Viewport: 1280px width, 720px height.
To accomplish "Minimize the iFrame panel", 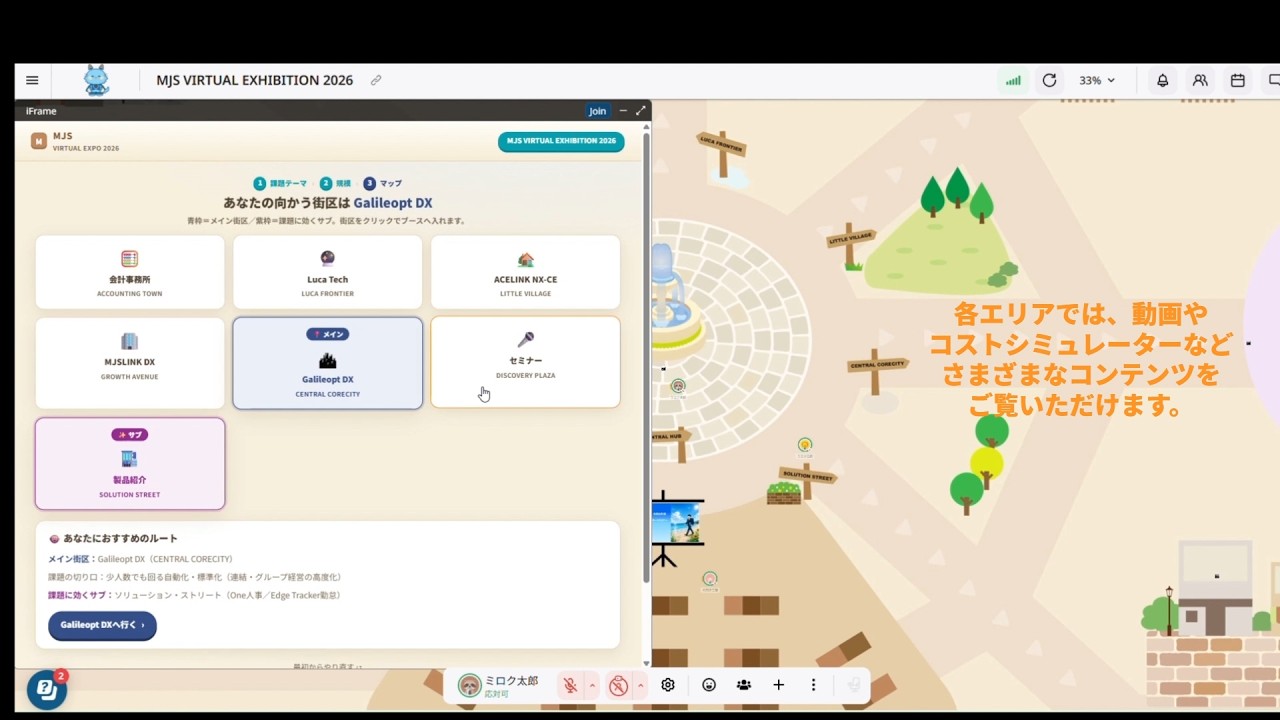I will (x=623, y=110).
